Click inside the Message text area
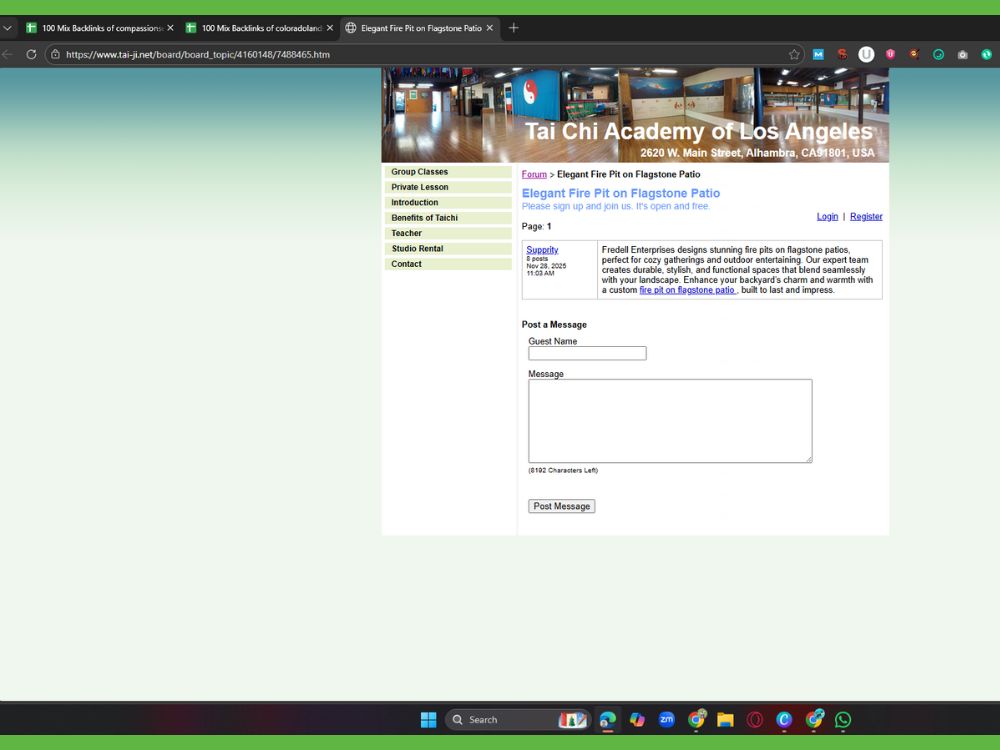 click(x=670, y=421)
